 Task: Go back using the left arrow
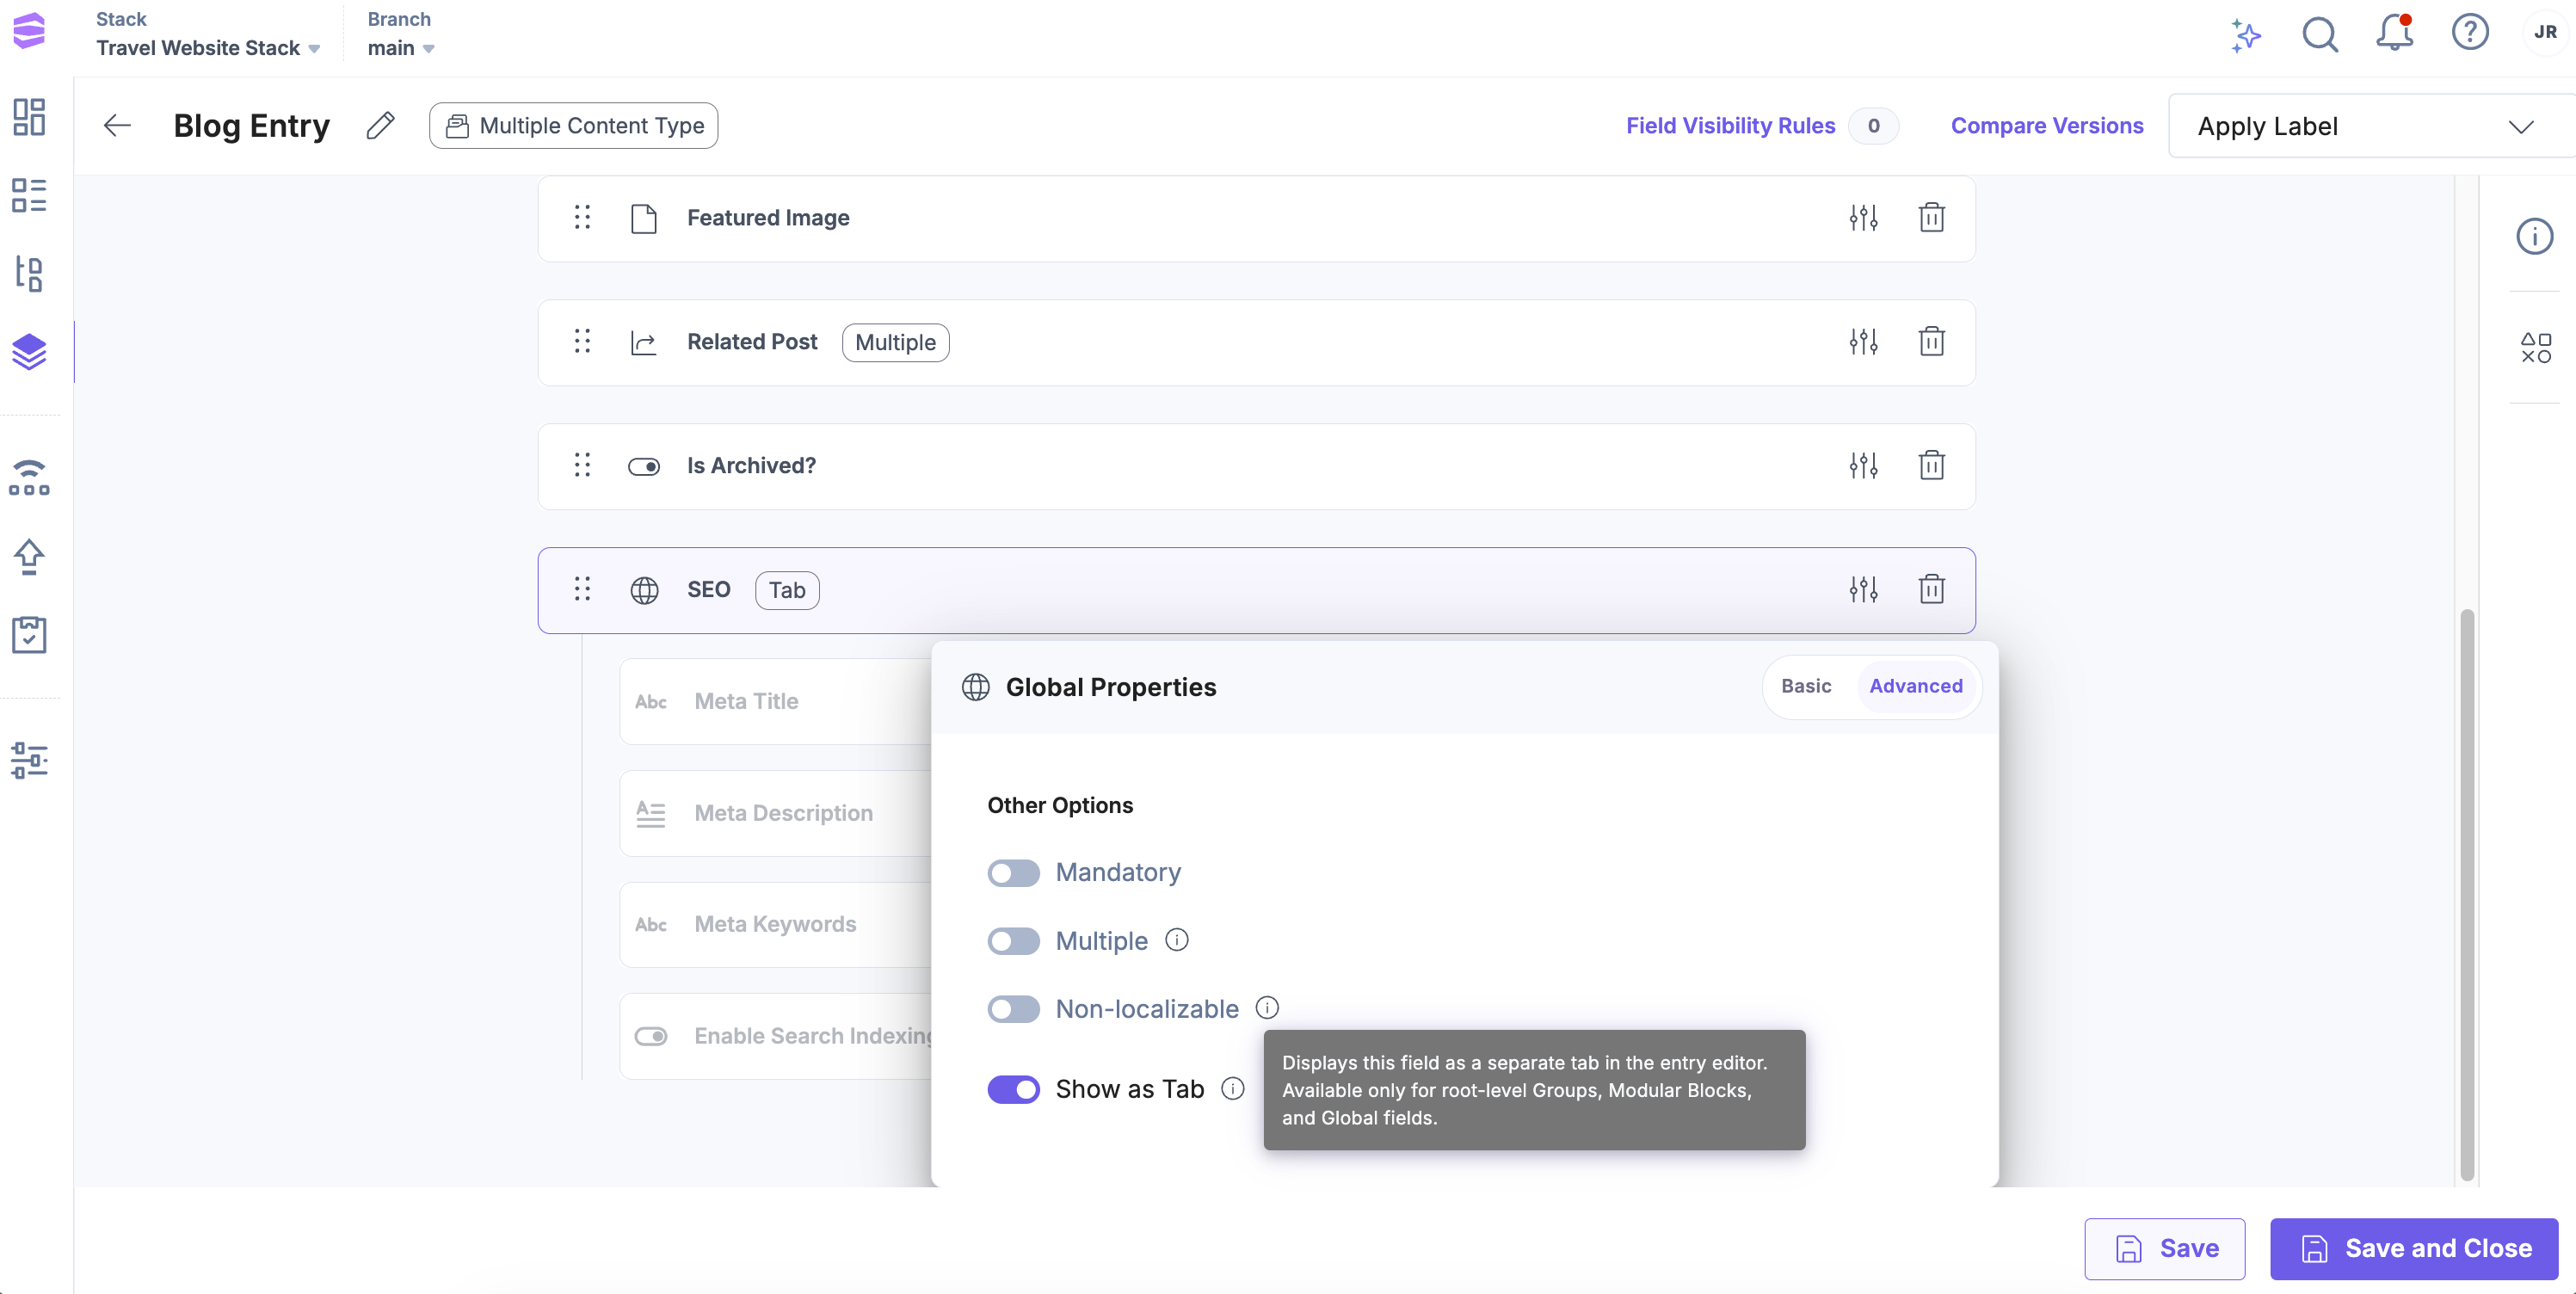pyautogui.click(x=118, y=126)
